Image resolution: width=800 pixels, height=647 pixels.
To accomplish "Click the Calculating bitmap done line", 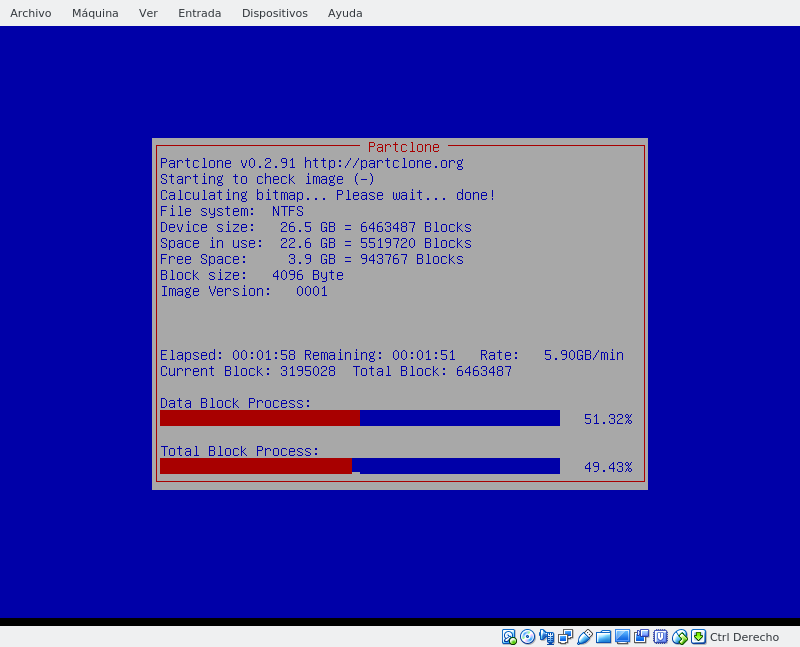I will click(328, 195).
